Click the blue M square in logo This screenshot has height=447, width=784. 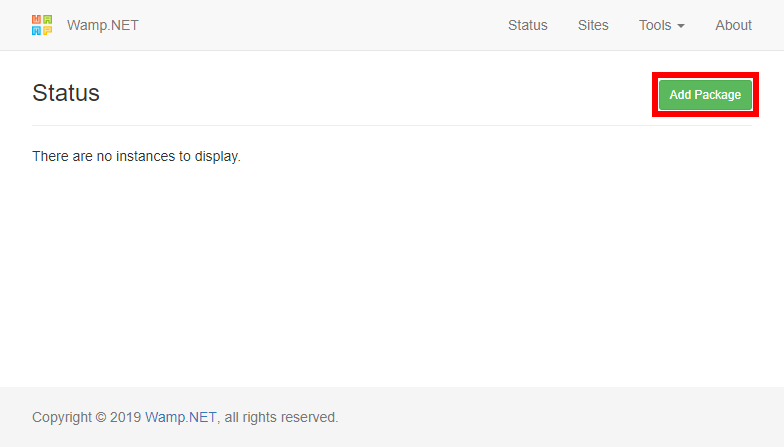[36, 30]
